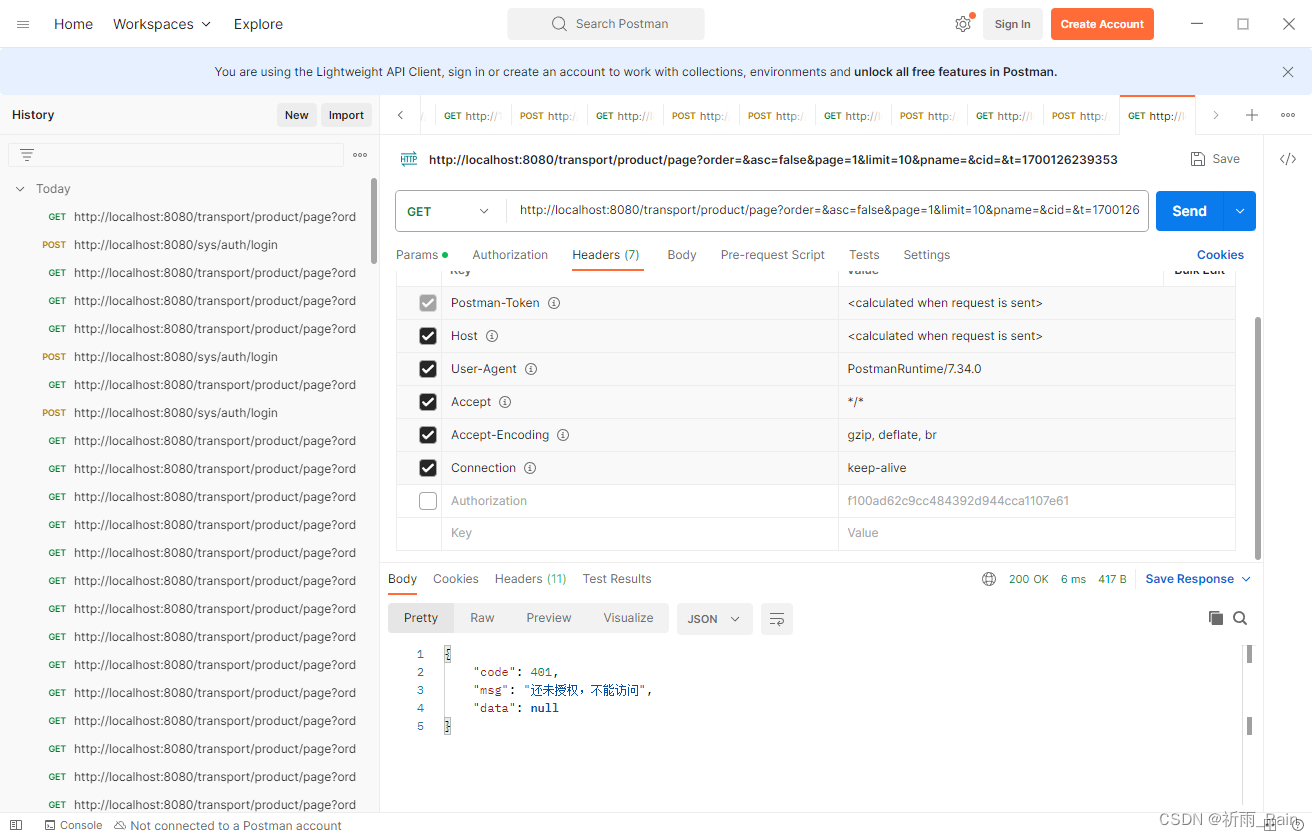Switch response view to Raw
The width and height of the screenshot is (1312, 837).
click(482, 618)
